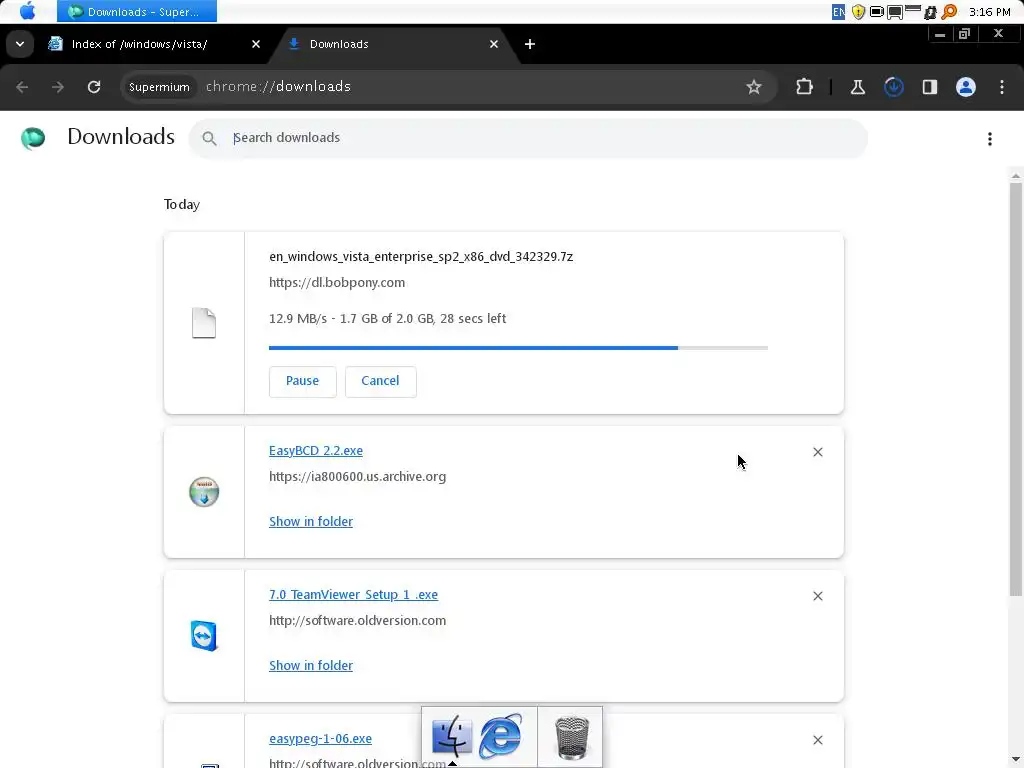The width and height of the screenshot is (1024, 768).
Task: Click the 3:16 PM clock
Action: tap(990, 12)
